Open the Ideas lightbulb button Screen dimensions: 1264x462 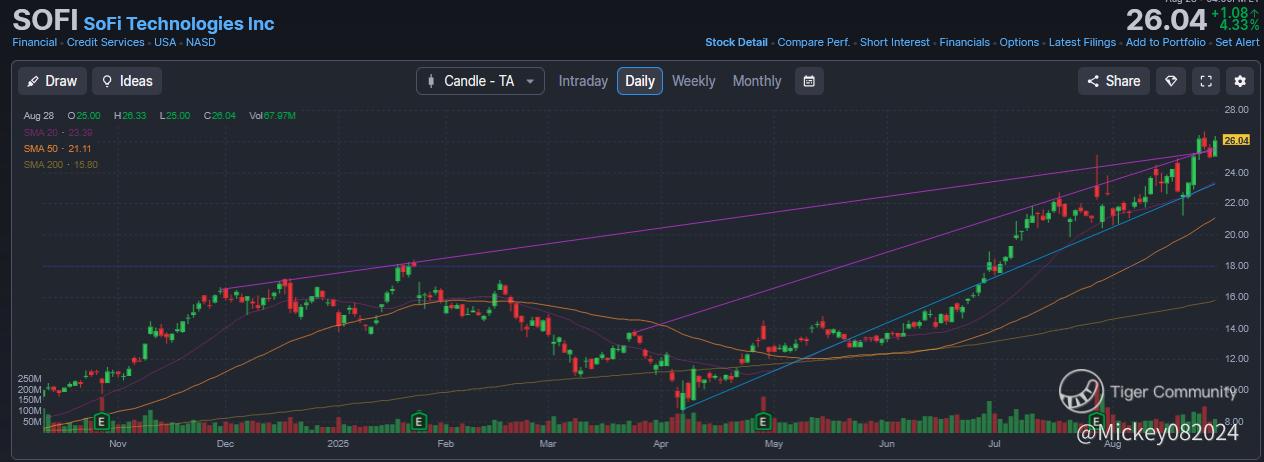(127, 81)
